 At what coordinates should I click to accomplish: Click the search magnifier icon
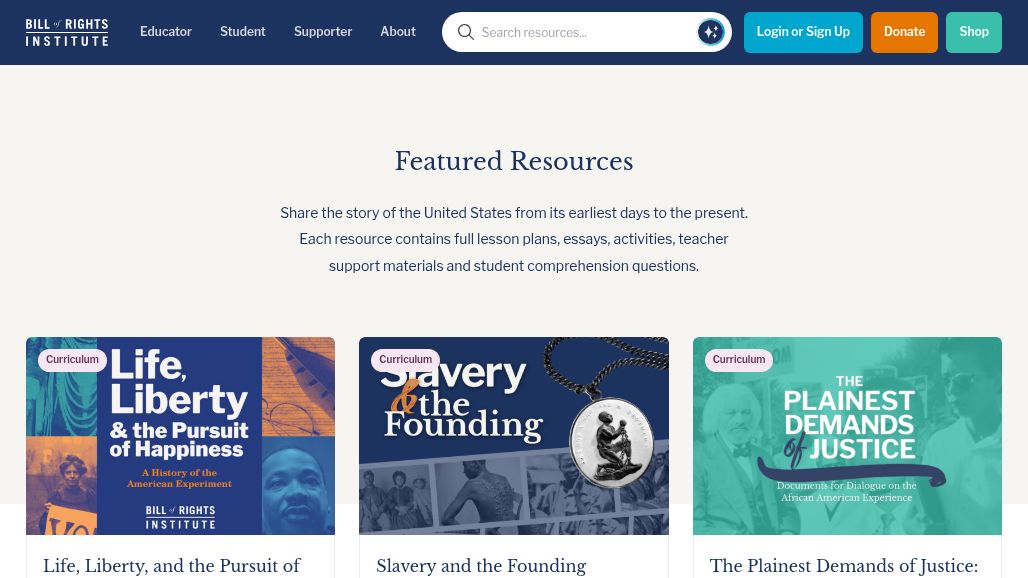coord(466,32)
